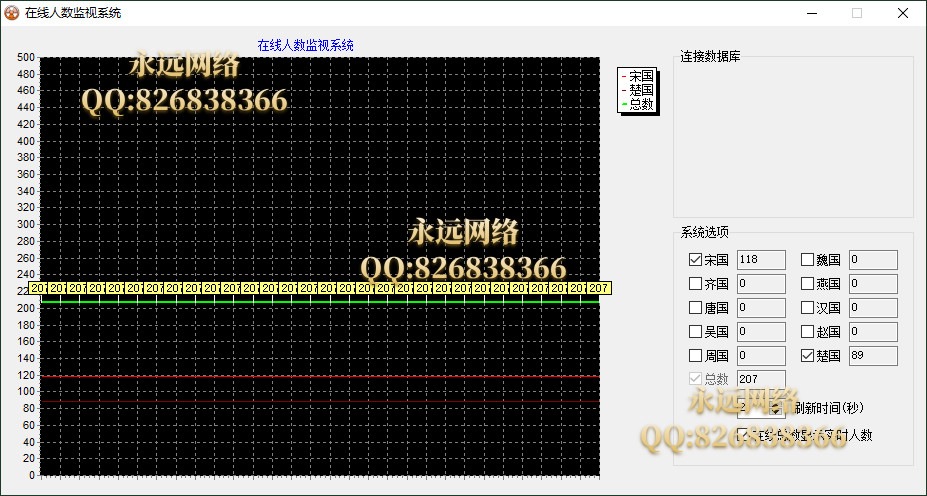Click the 宋国 count field showing 118
This screenshot has width=927, height=496.
761,260
